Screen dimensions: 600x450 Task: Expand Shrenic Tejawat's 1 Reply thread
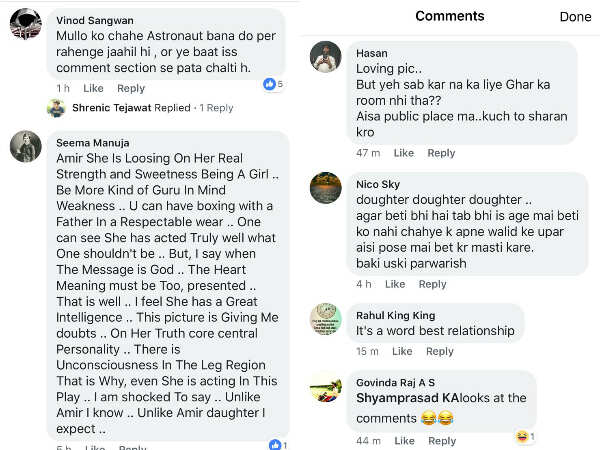tap(215, 108)
